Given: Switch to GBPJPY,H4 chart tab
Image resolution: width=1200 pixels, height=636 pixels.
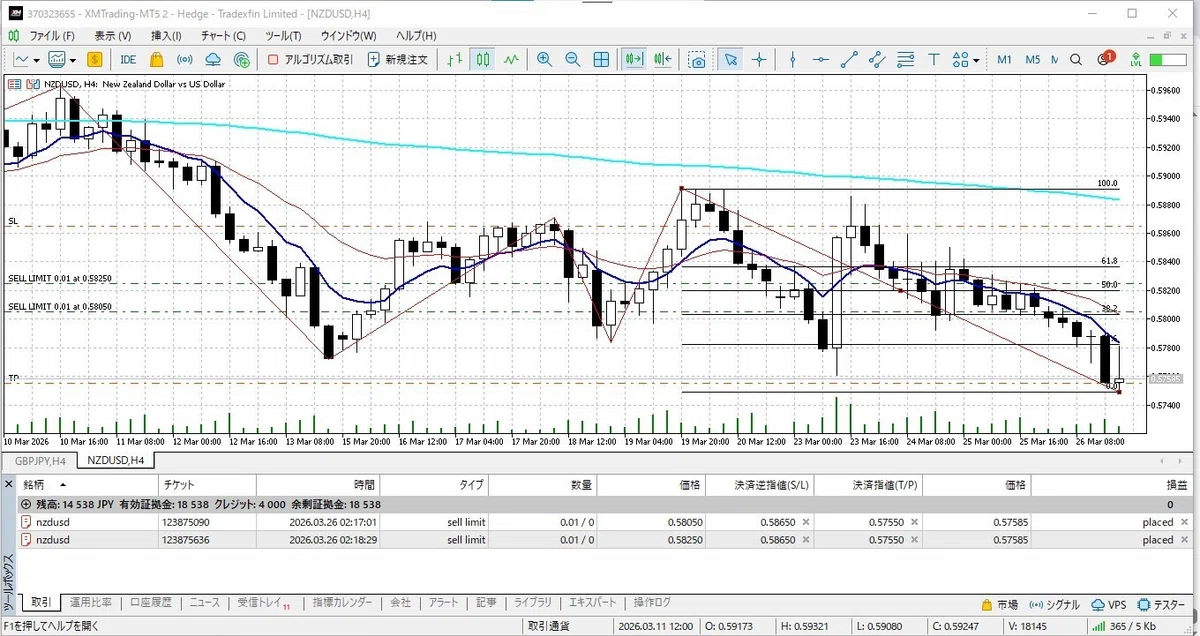Looking at the screenshot, I should [x=39, y=460].
